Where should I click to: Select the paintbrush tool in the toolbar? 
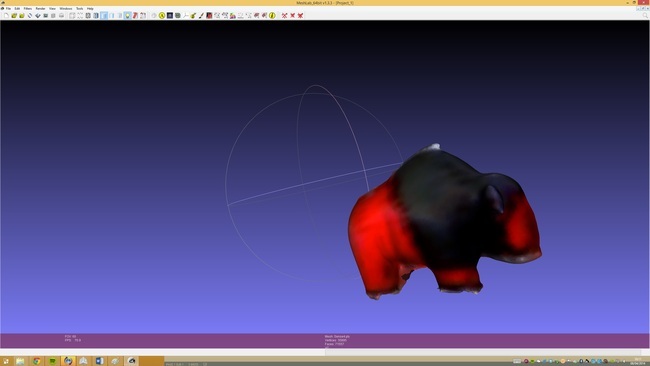pyautogui.click(x=201, y=15)
